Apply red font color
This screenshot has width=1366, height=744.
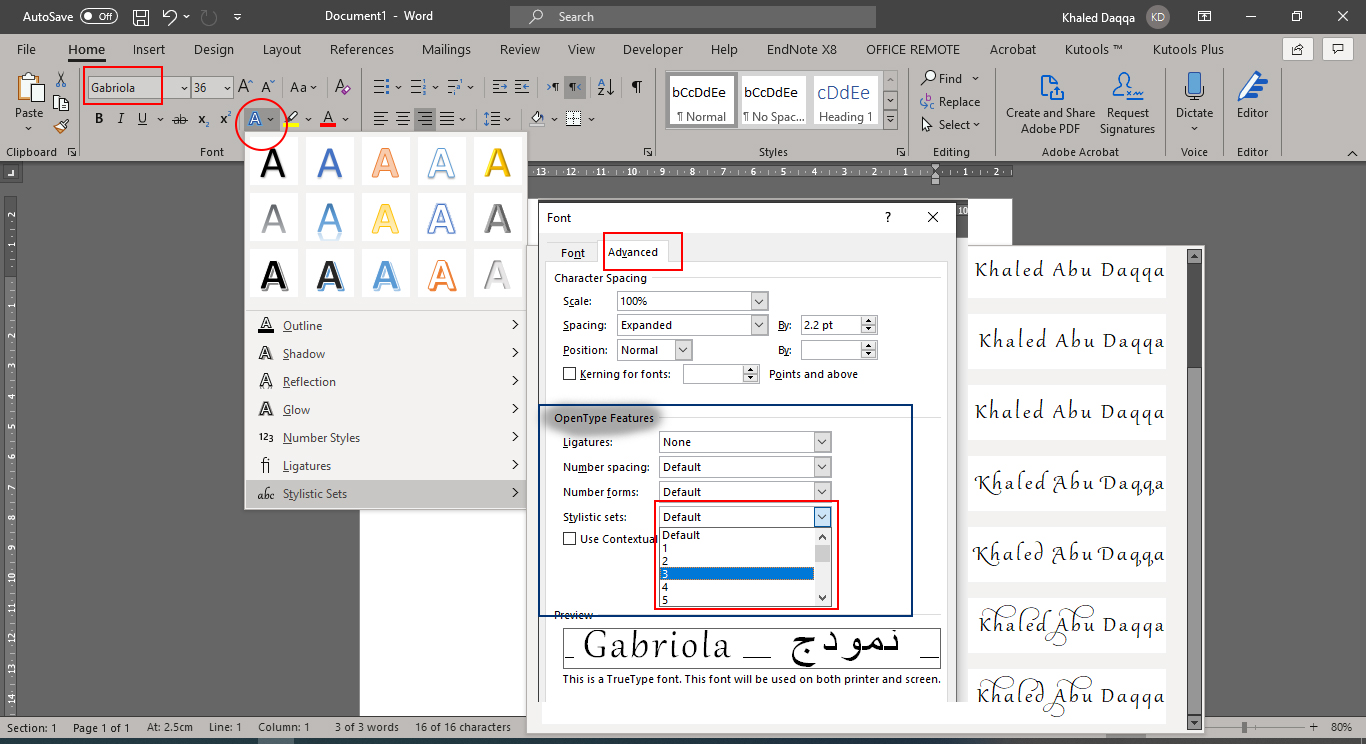pyautogui.click(x=328, y=119)
